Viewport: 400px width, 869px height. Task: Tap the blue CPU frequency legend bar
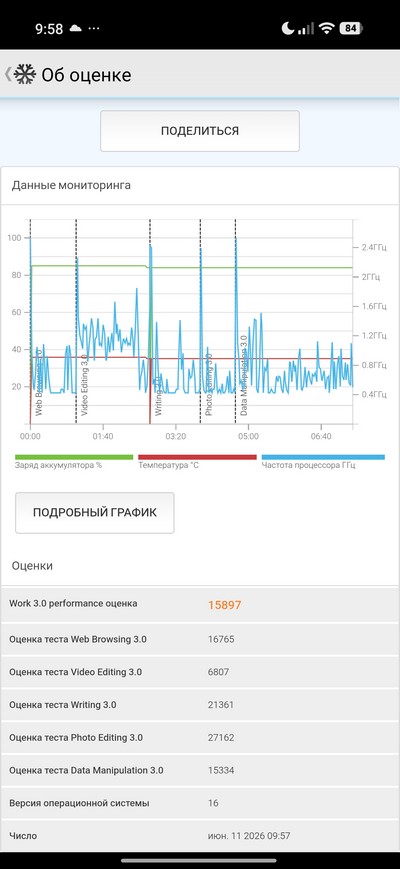(323, 457)
